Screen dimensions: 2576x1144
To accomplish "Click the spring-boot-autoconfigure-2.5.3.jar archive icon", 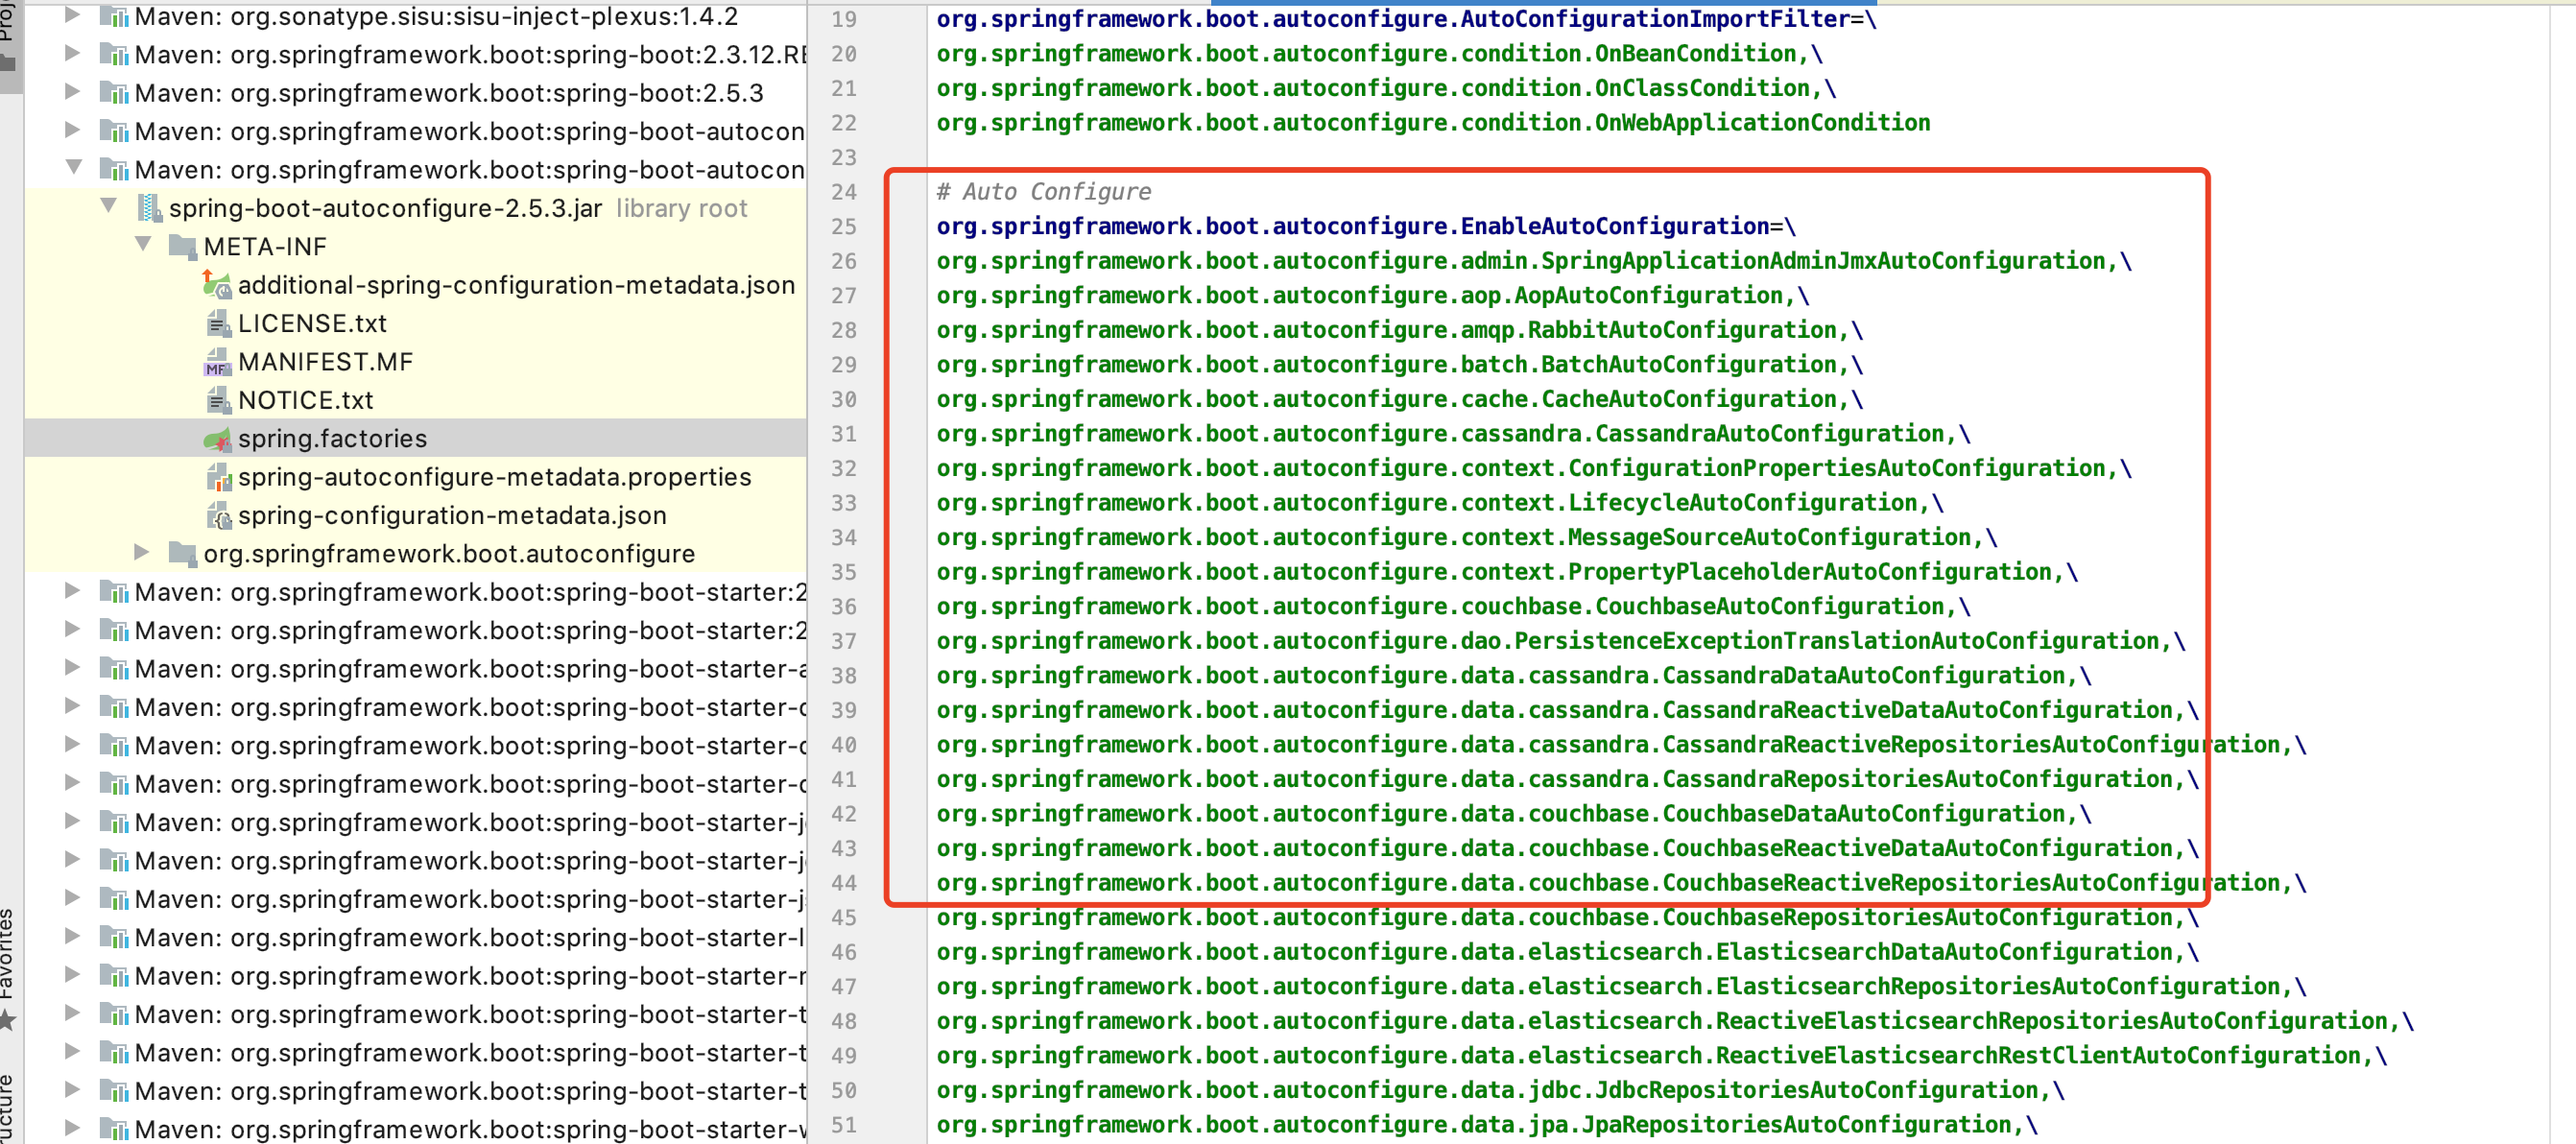I will click(149, 208).
